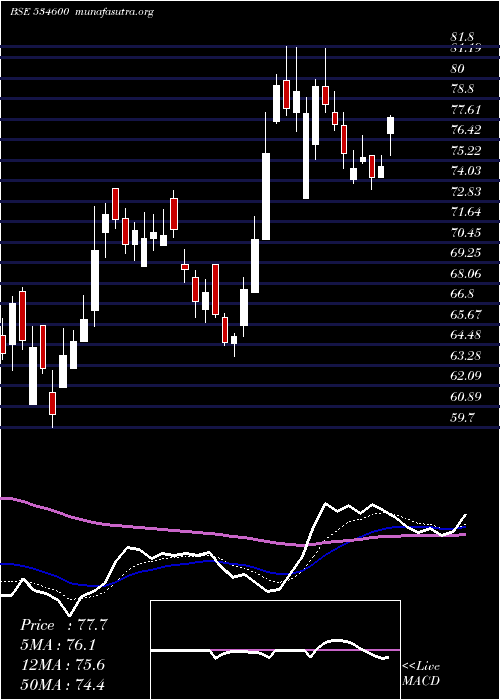Click the 77.61 price axis label
This screenshot has width=500, height=700.
(466, 109)
